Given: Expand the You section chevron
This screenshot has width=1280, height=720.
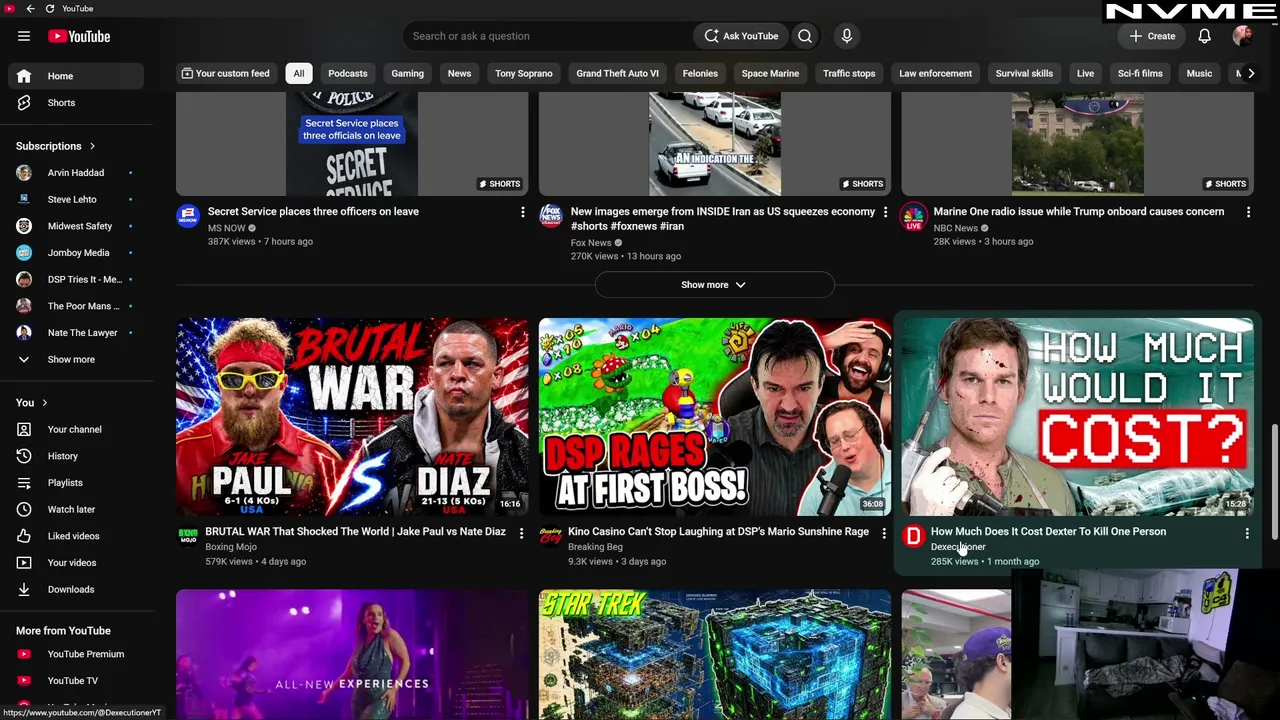Looking at the screenshot, I should click(44, 403).
